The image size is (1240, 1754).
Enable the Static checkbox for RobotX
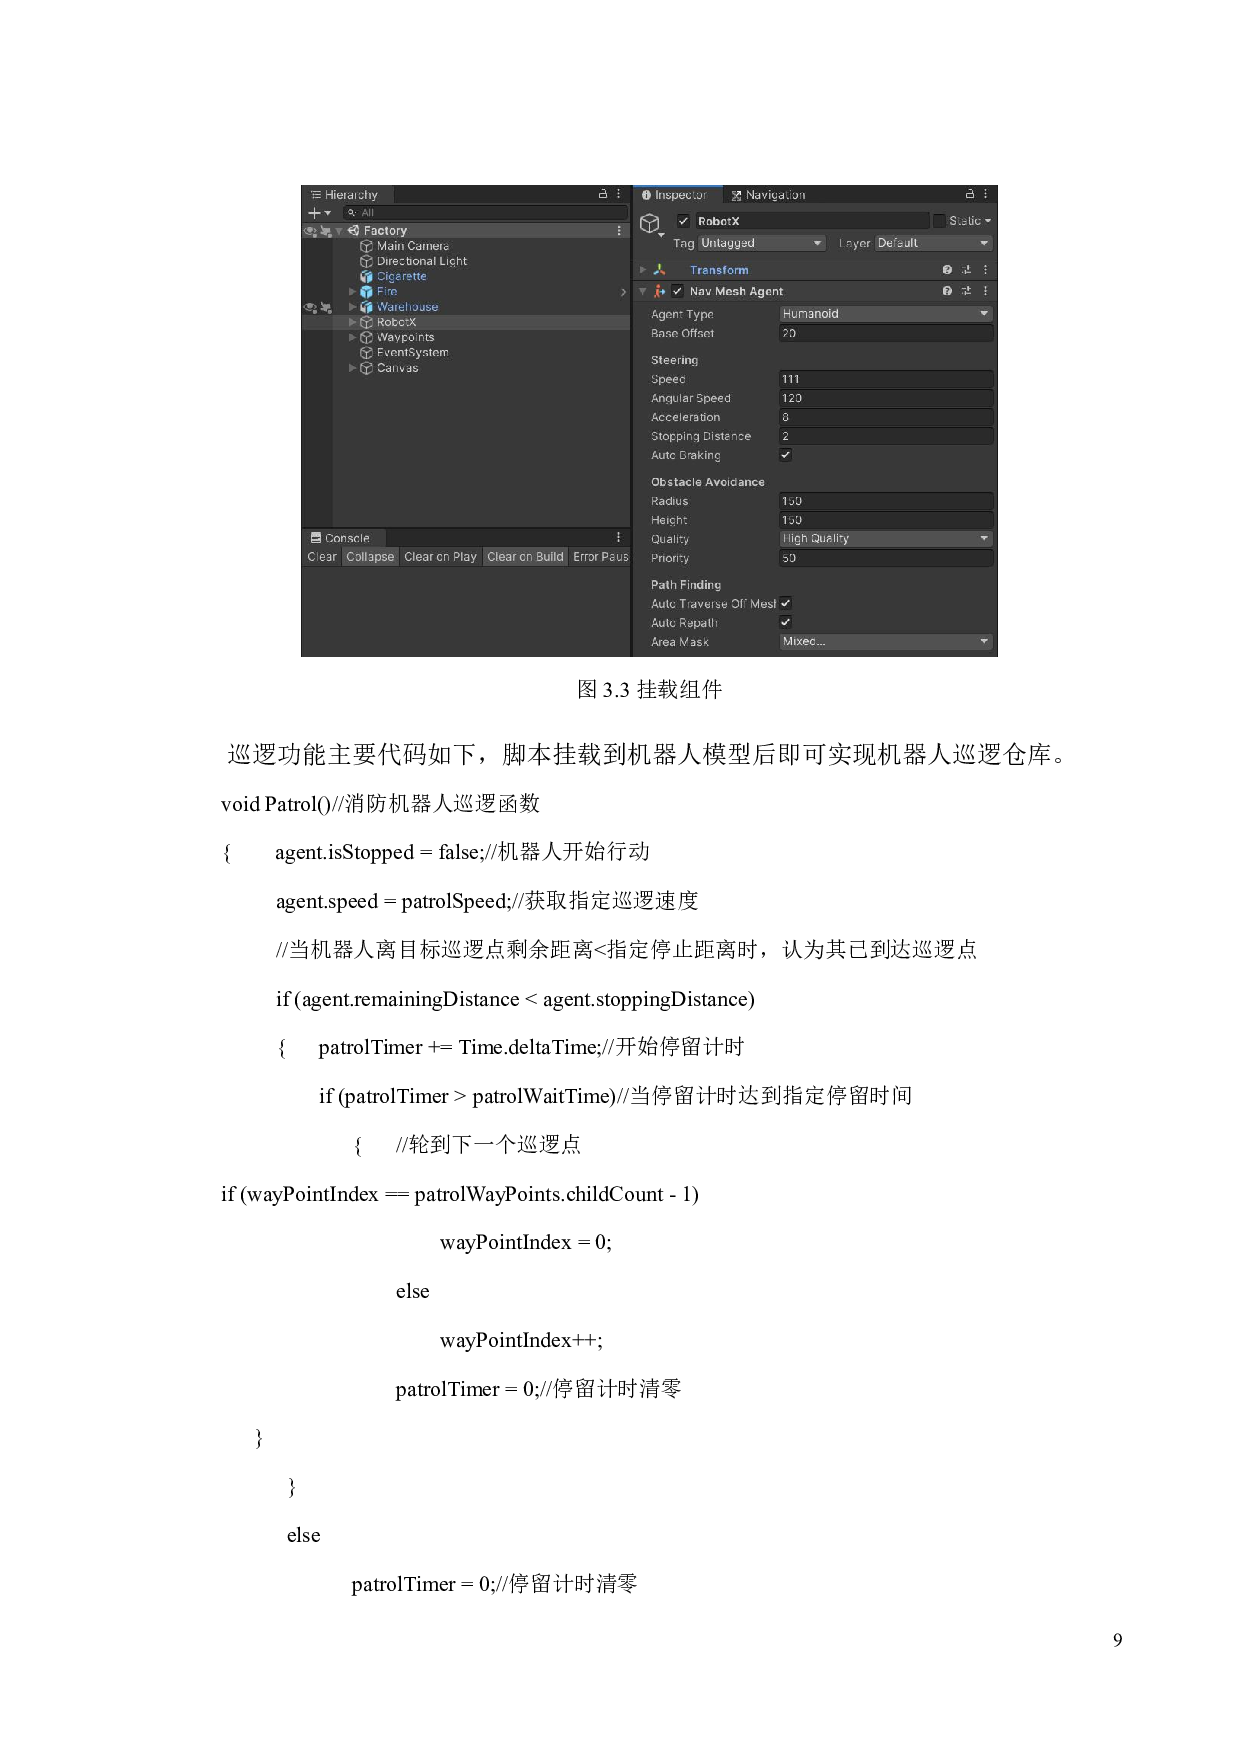point(939,220)
